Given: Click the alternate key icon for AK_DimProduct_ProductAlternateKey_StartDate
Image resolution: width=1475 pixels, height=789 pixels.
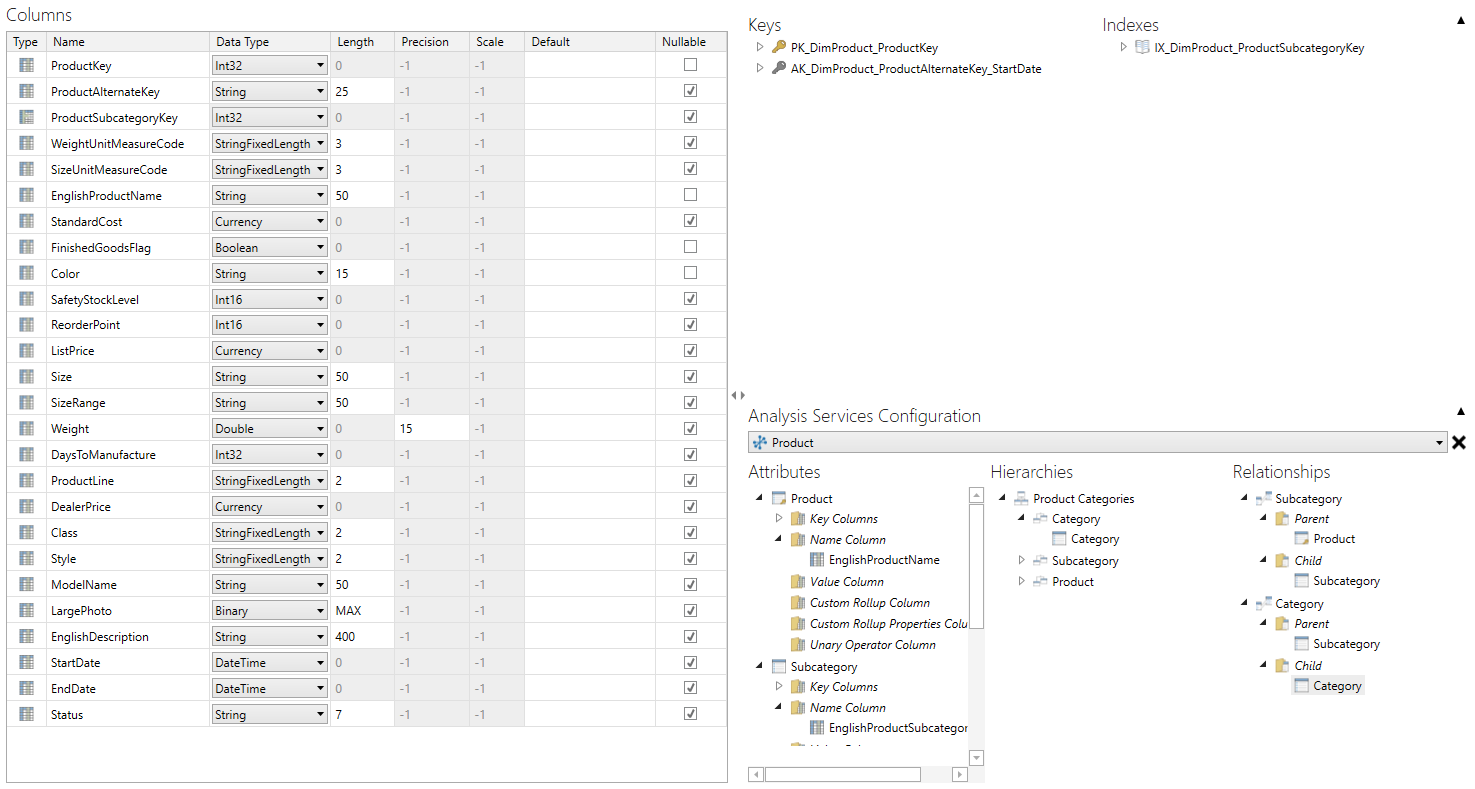Looking at the screenshot, I should pyautogui.click(x=779, y=69).
